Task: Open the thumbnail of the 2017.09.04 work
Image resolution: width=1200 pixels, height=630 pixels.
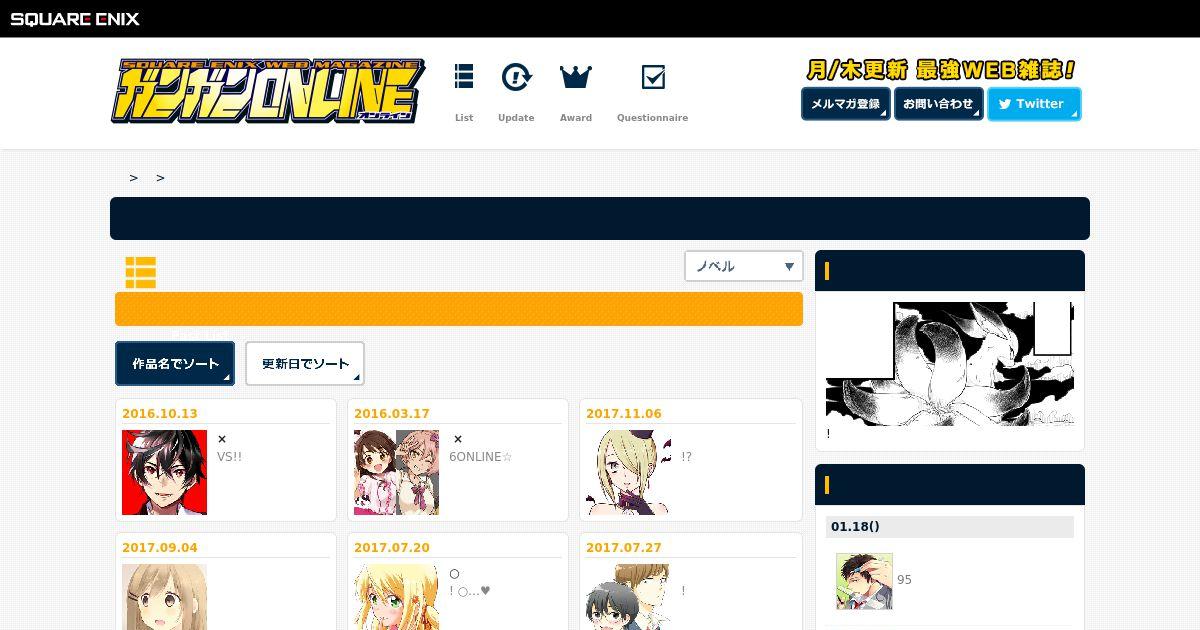Action: click(x=164, y=597)
